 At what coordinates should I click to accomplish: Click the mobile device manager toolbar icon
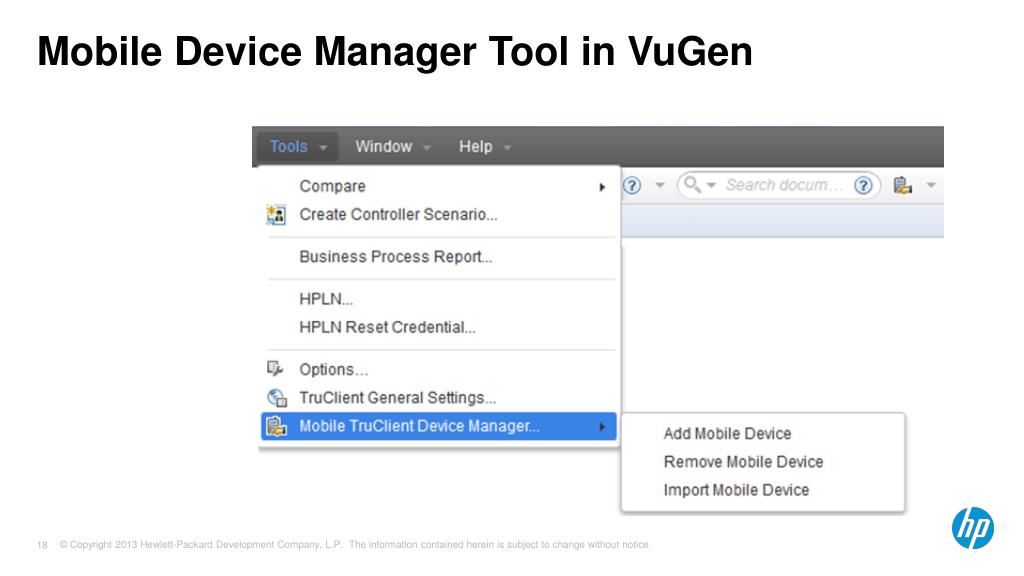click(903, 185)
